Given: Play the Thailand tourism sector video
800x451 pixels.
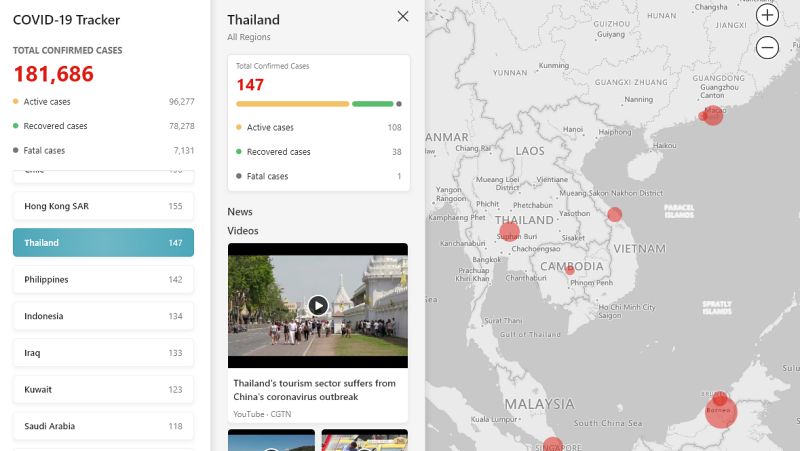Looking at the screenshot, I should [318, 306].
